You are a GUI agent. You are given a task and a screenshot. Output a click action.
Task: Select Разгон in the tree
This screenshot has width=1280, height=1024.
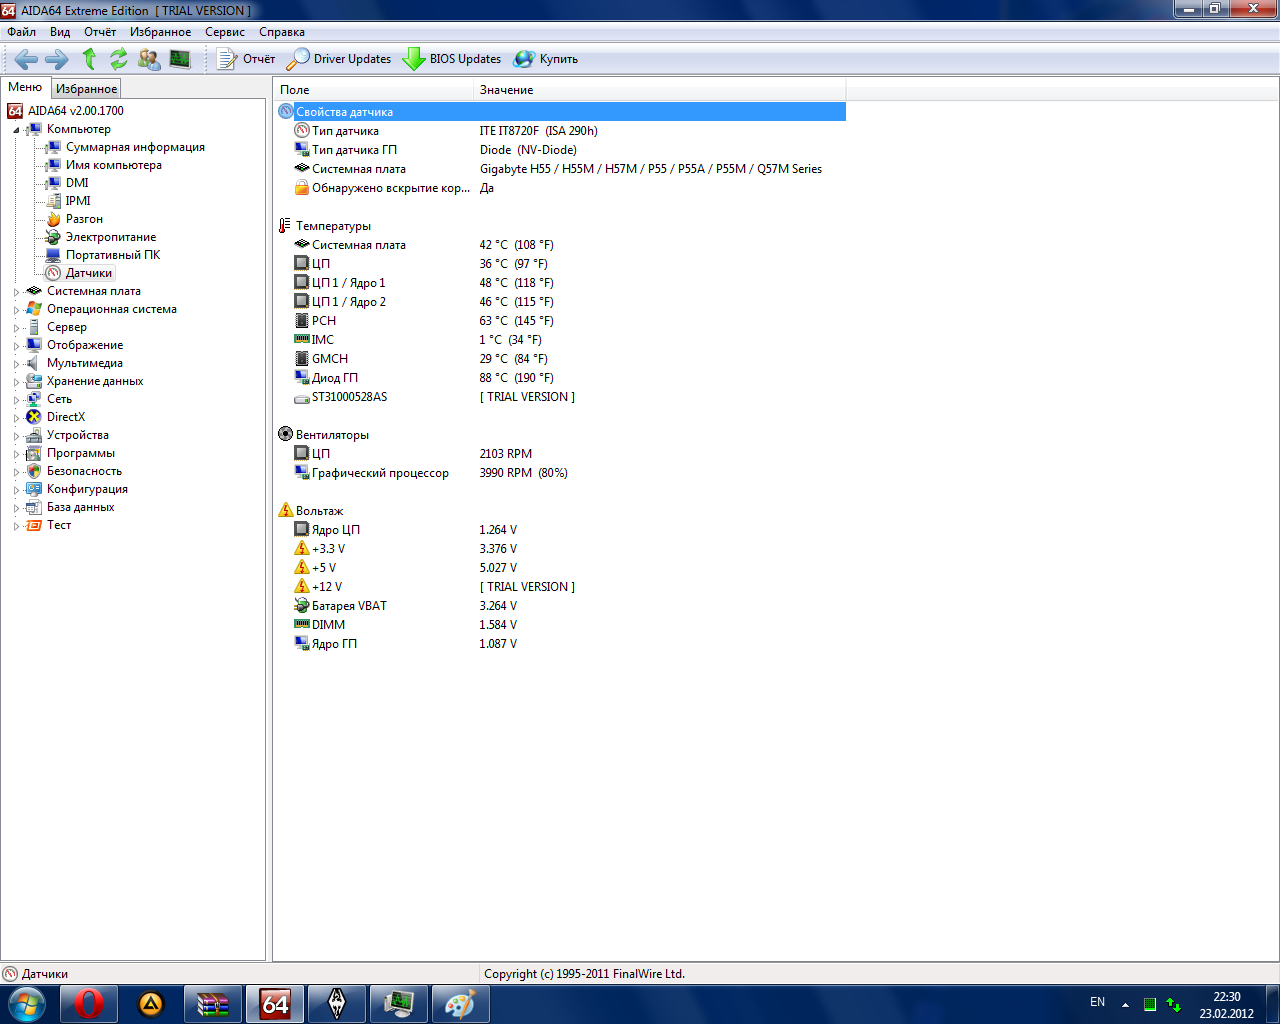(x=74, y=219)
